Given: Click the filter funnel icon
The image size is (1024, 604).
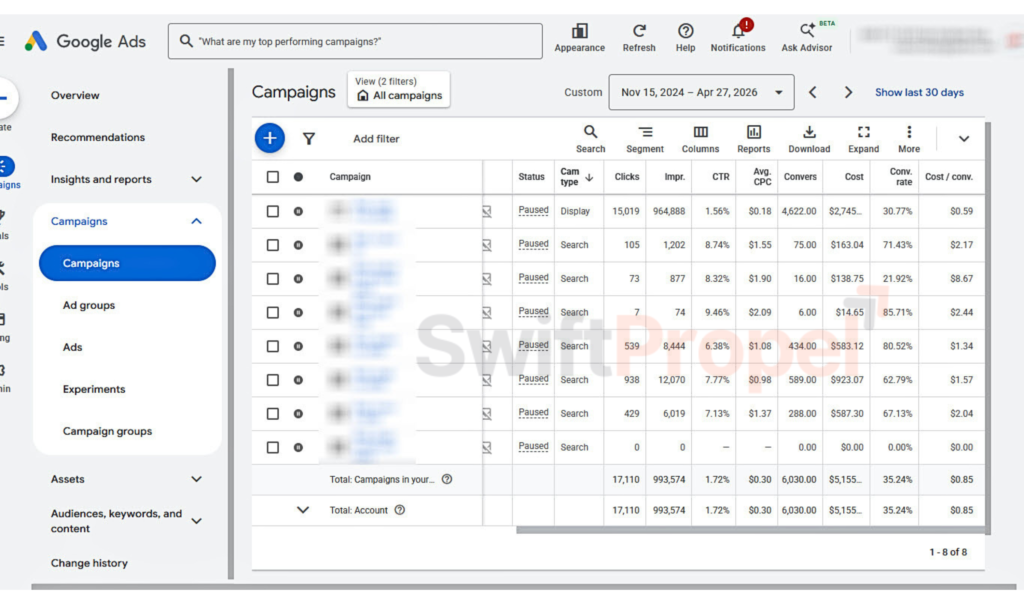Looking at the screenshot, I should (309, 138).
